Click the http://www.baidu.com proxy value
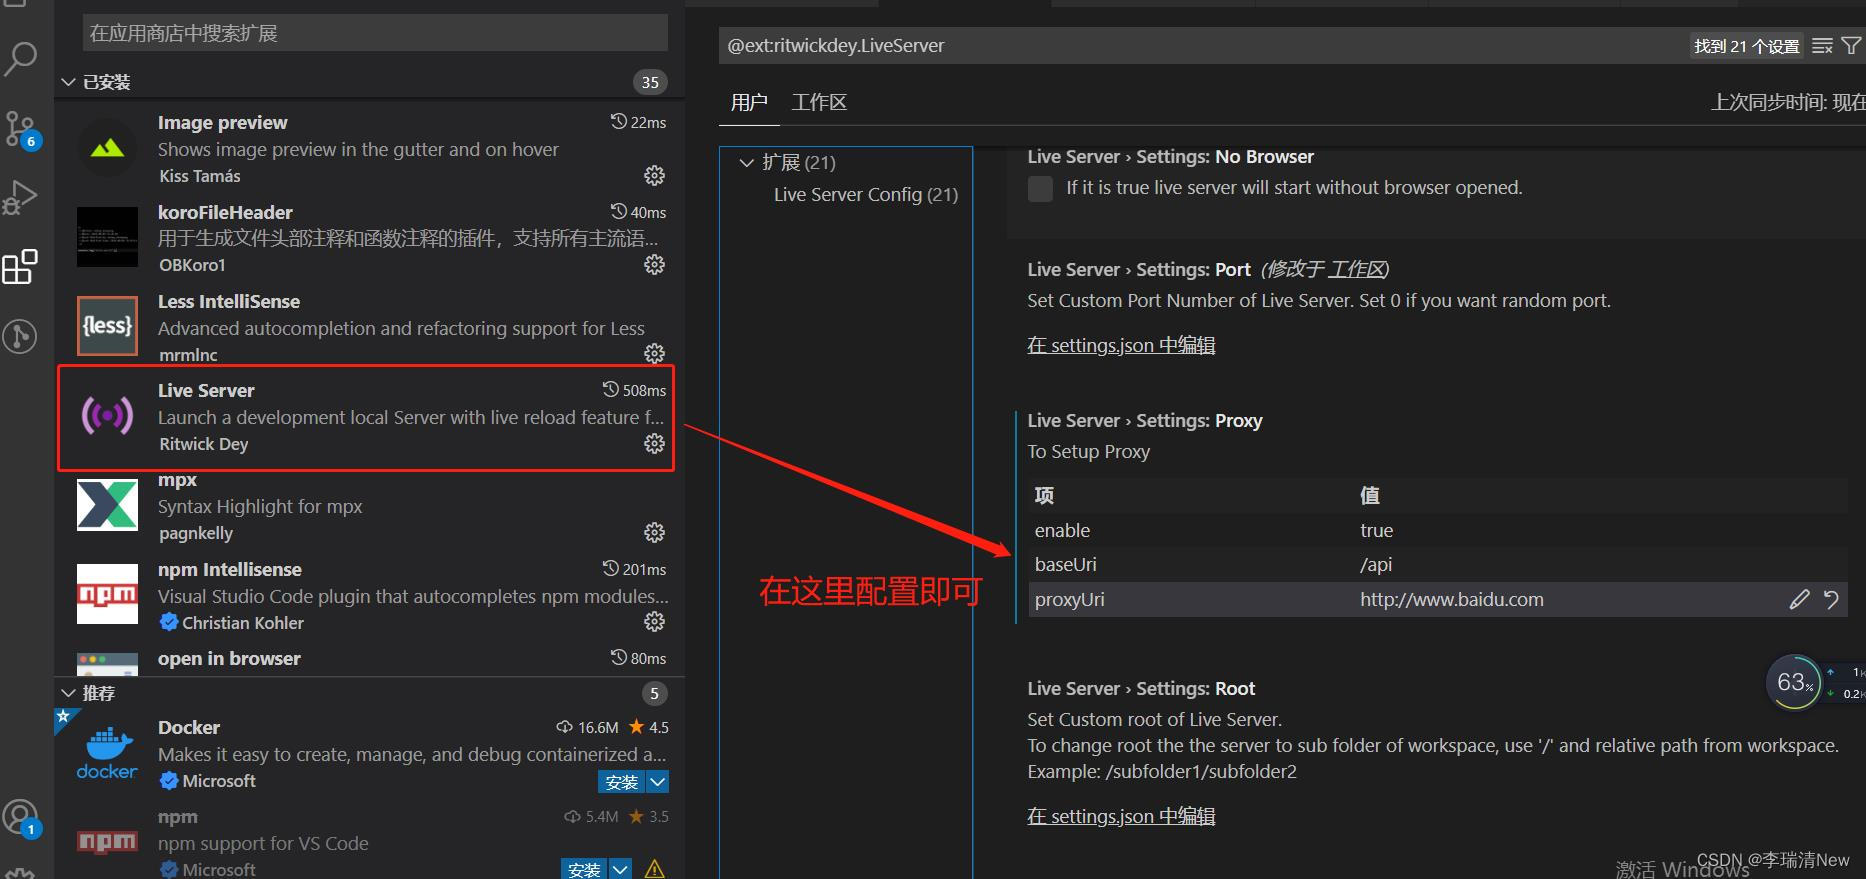 point(1451,600)
